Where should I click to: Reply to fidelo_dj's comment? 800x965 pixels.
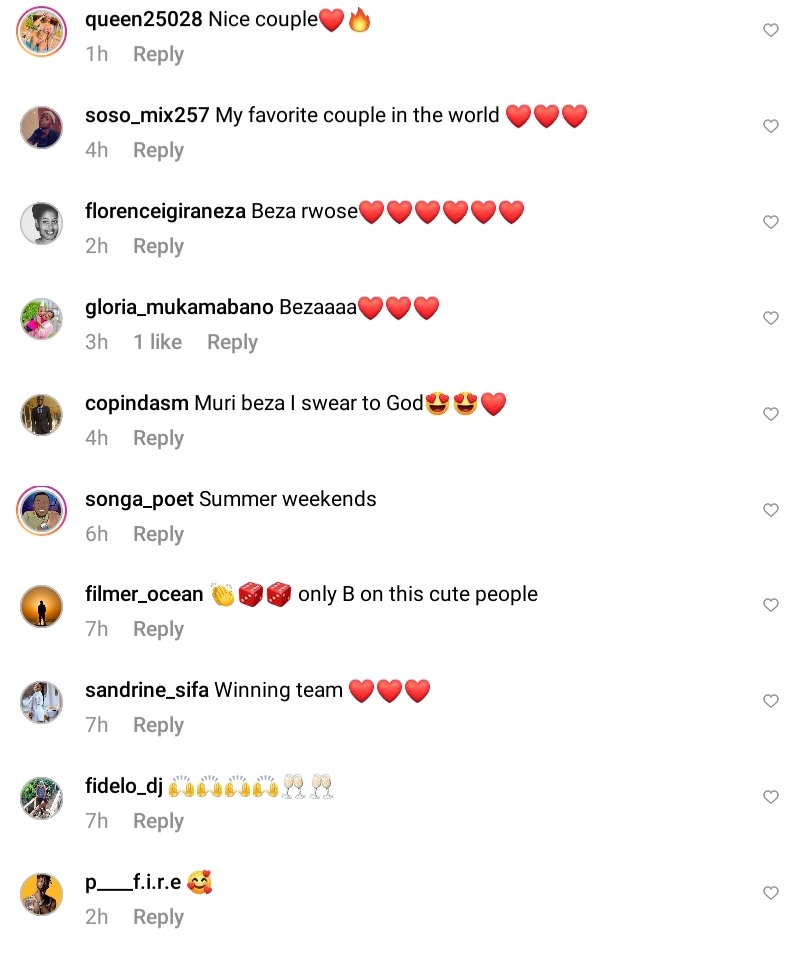[158, 822]
